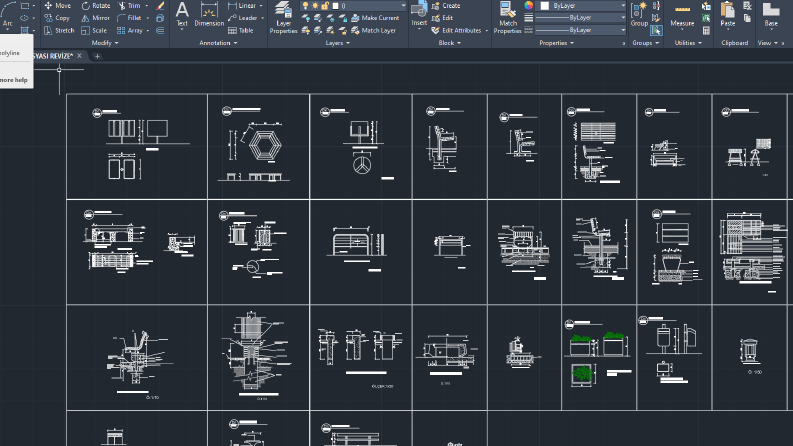Viewport: 793px width, 446px height.
Task: Open the Fillet dropdown arrow
Action: click(147, 18)
